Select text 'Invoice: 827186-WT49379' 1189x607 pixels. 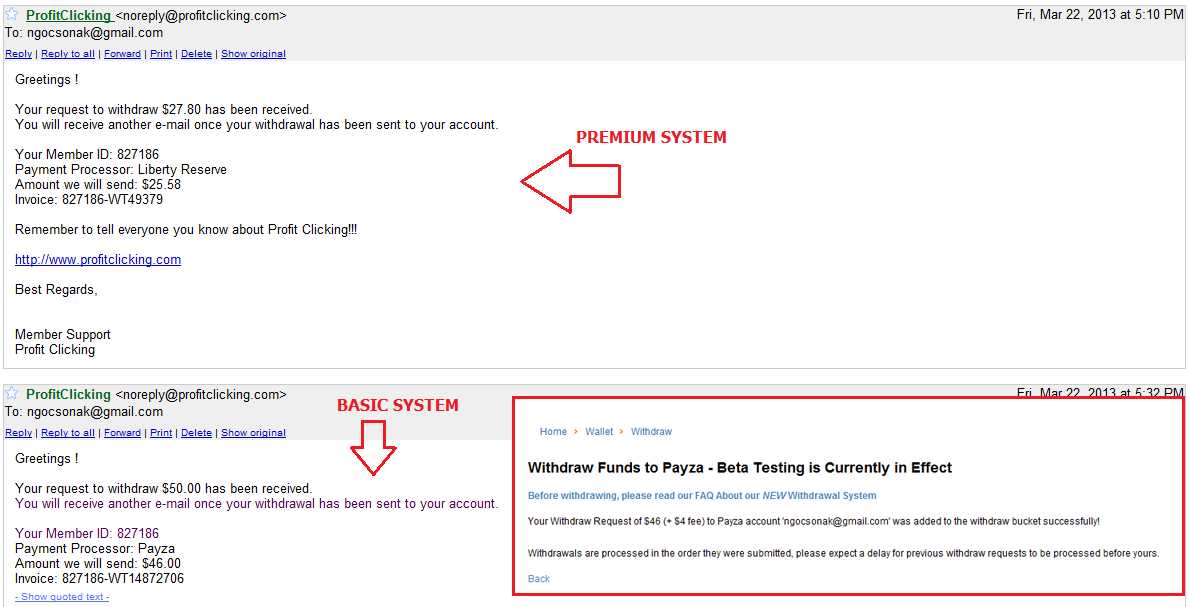click(x=89, y=200)
